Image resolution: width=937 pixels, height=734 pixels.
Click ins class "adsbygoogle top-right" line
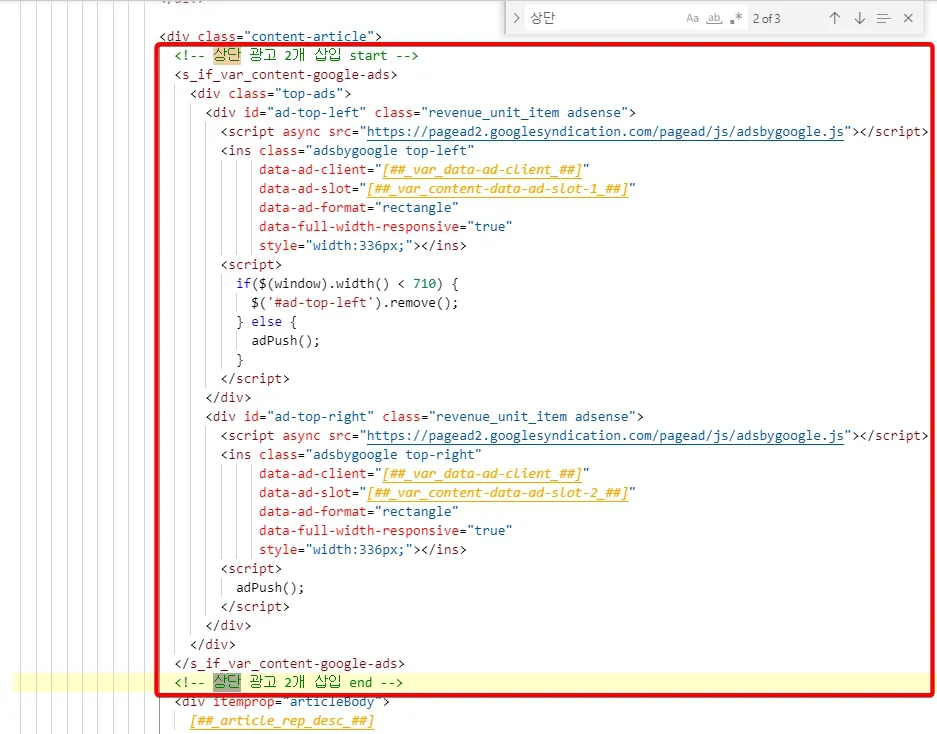[351, 455]
